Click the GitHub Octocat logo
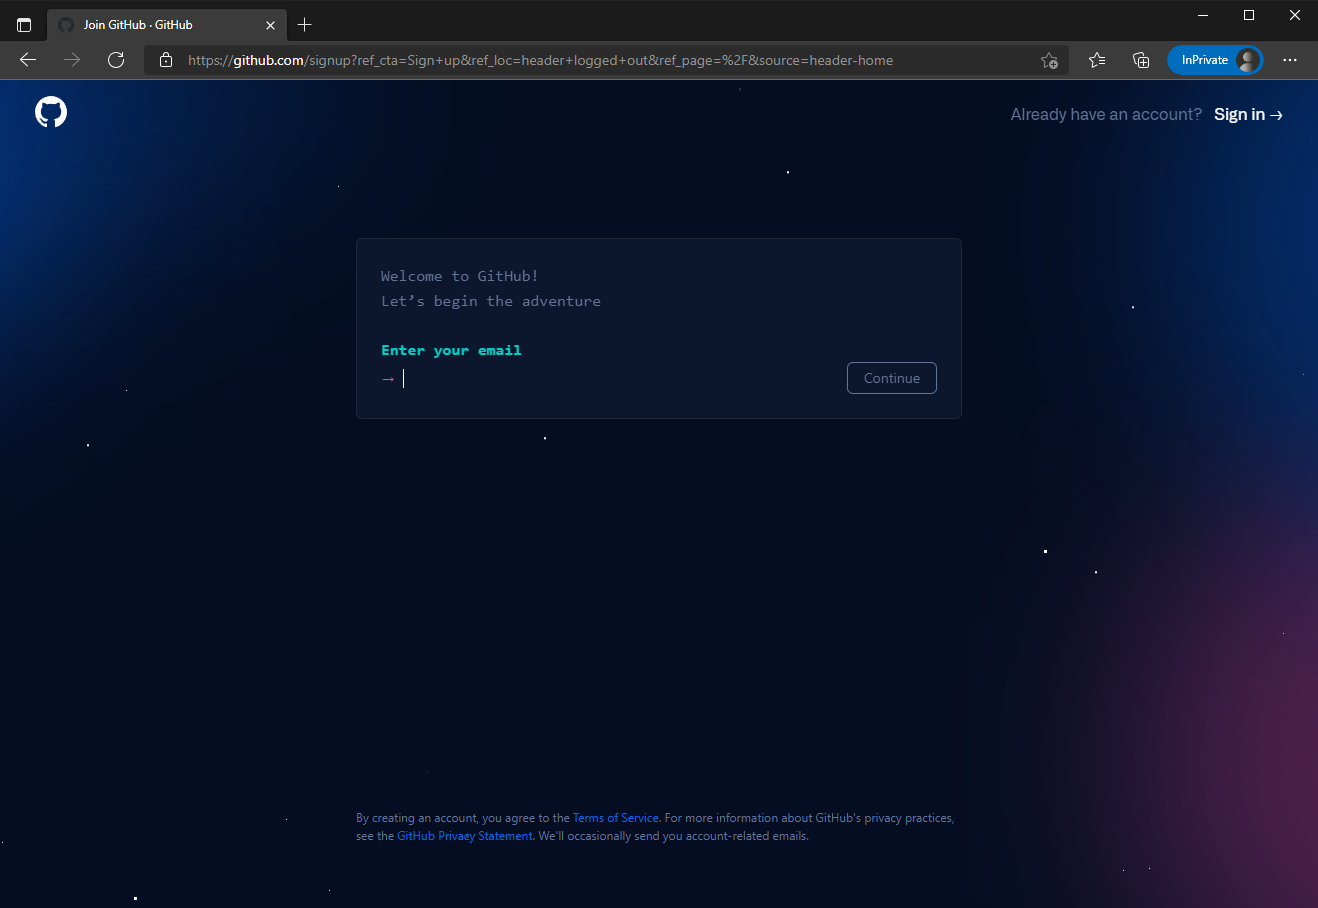Viewport: 1318px width, 908px height. (x=51, y=112)
